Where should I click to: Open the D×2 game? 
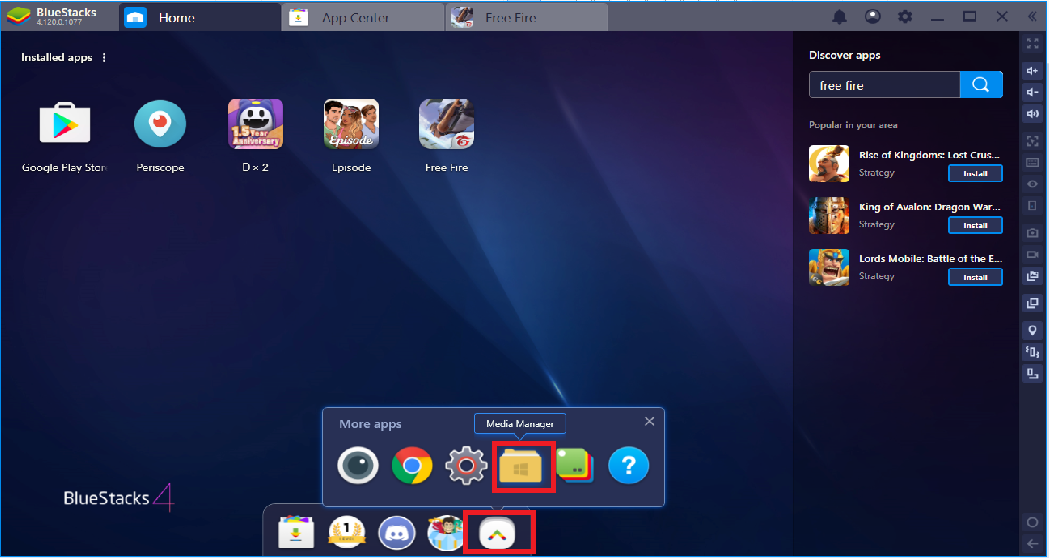click(255, 124)
